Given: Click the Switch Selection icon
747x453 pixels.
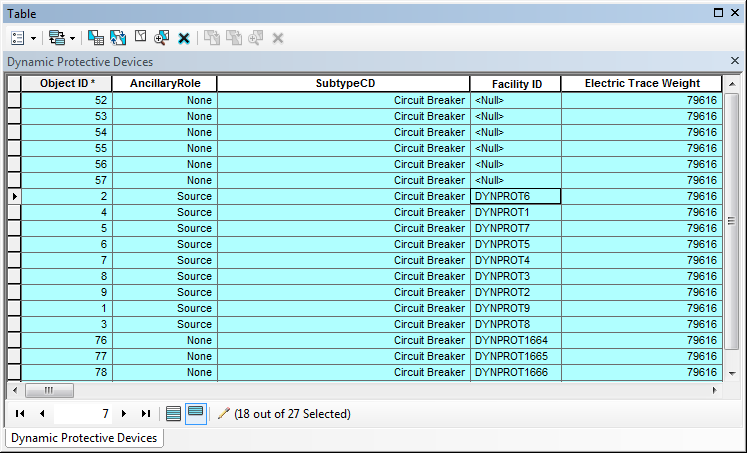Looking at the screenshot, I should [x=118, y=37].
